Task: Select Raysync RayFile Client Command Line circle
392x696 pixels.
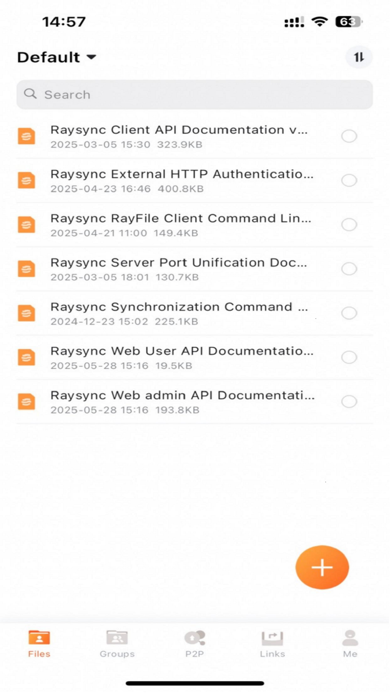Action: click(349, 225)
